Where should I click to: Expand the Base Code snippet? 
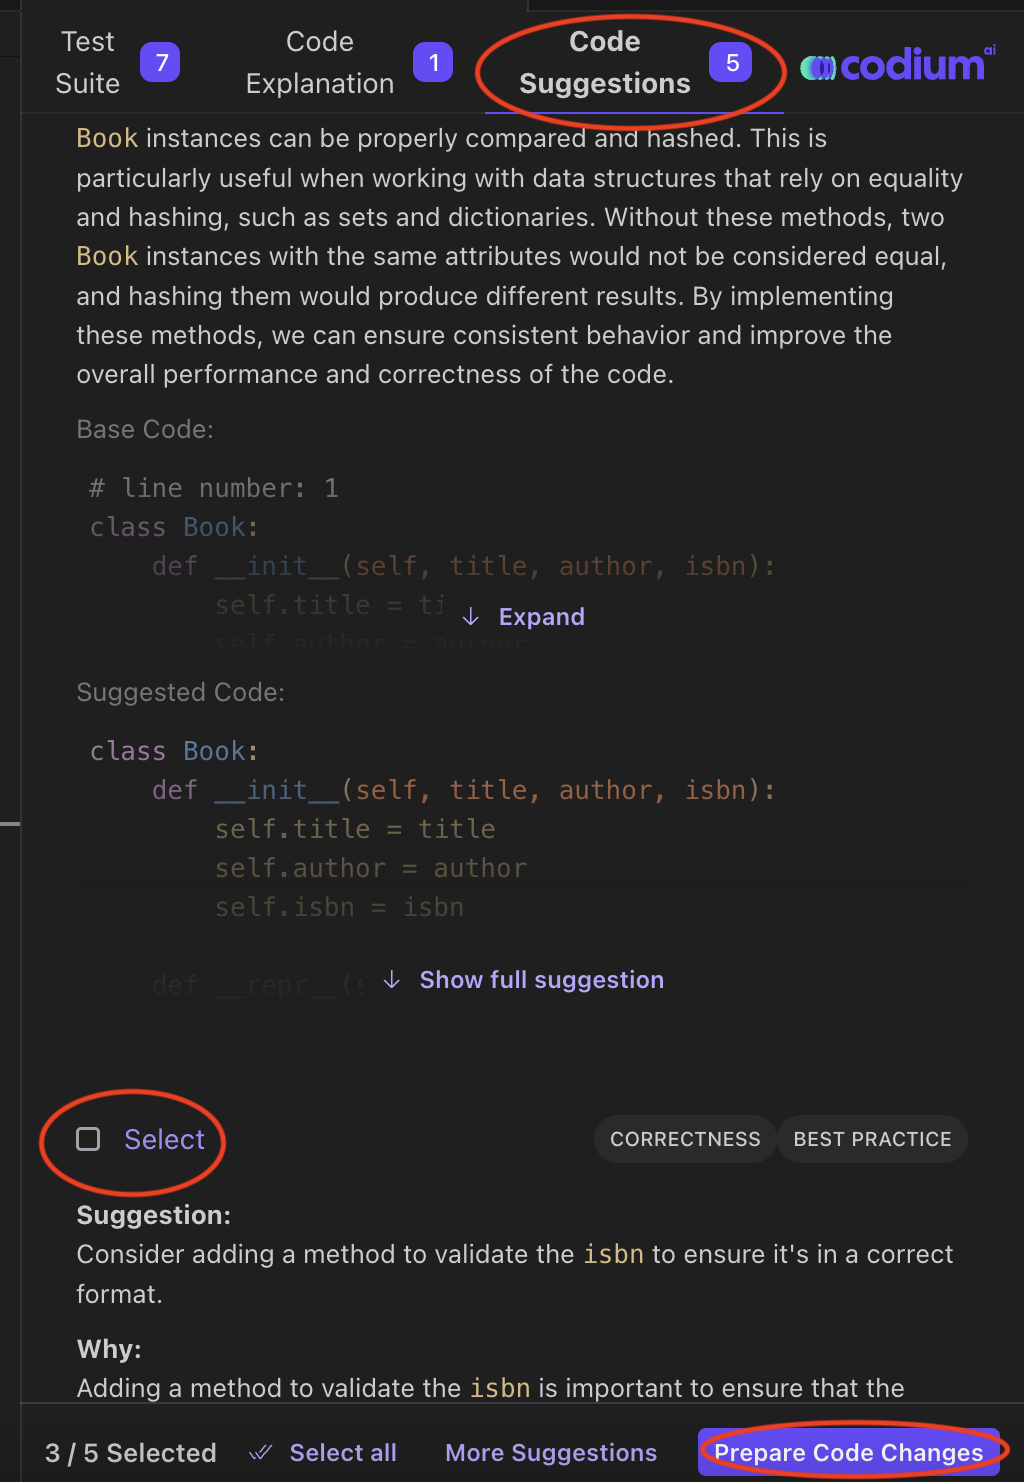point(541,617)
